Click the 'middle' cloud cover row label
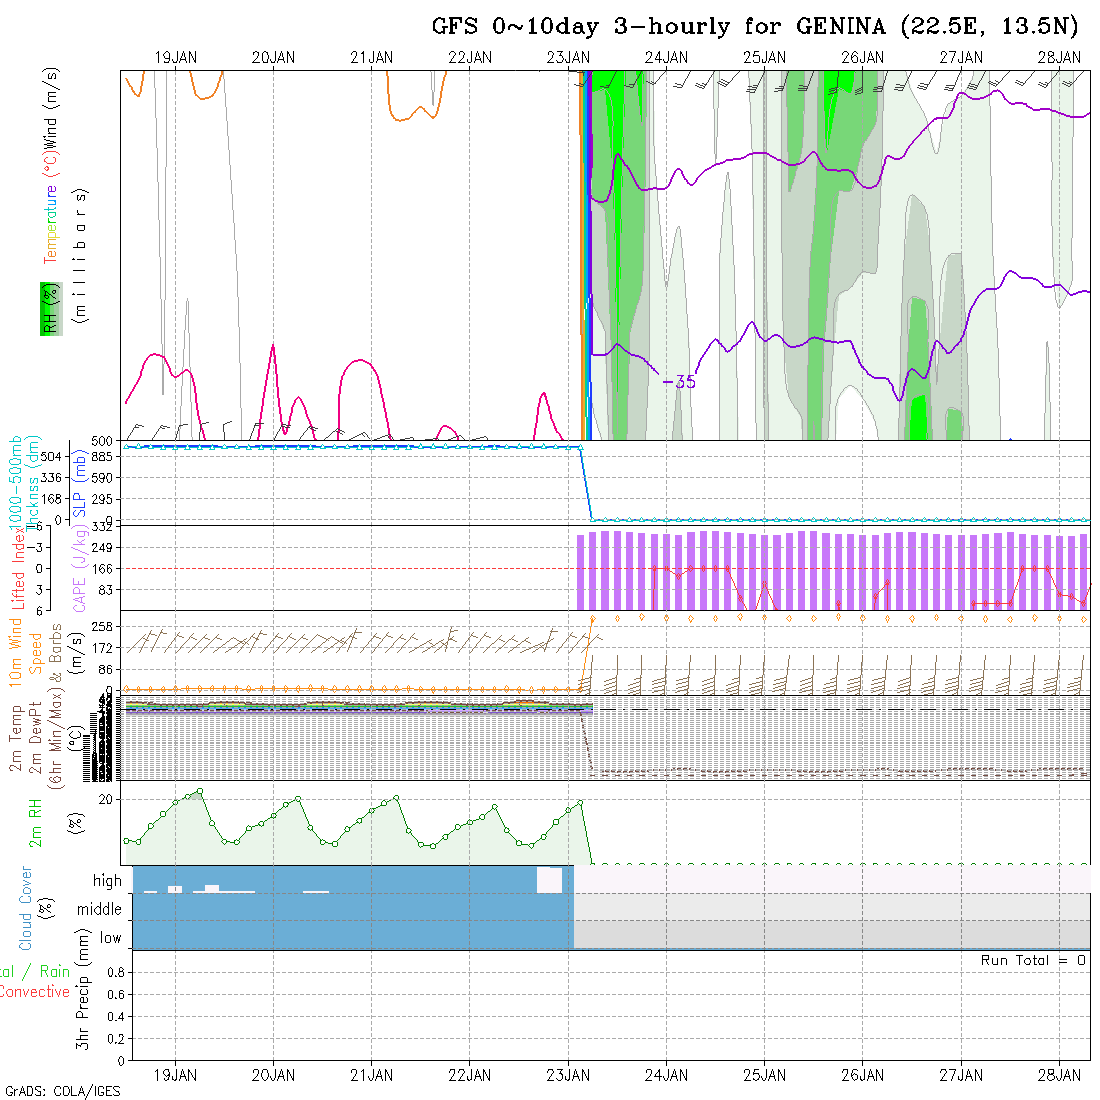1100x1100 pixels. point(99,909)
